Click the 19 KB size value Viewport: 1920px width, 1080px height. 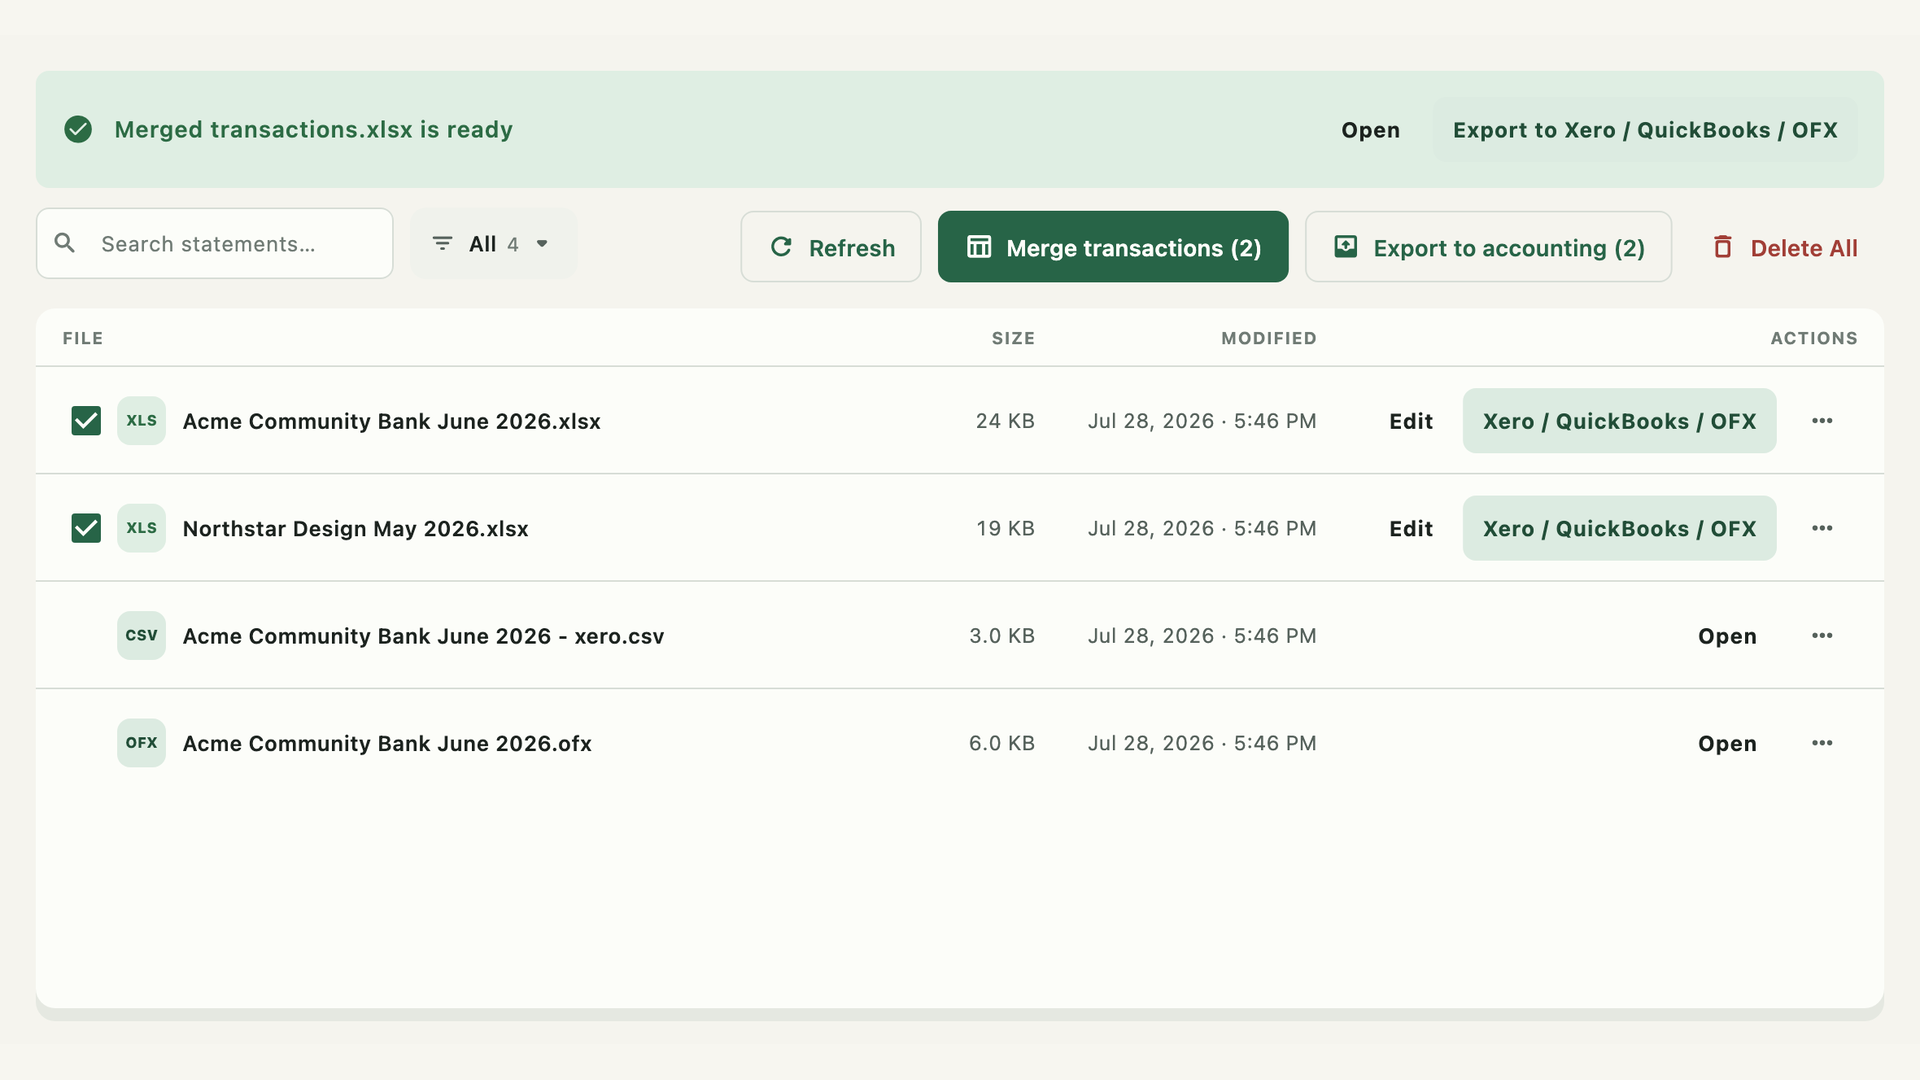[x=1005, y=528]
